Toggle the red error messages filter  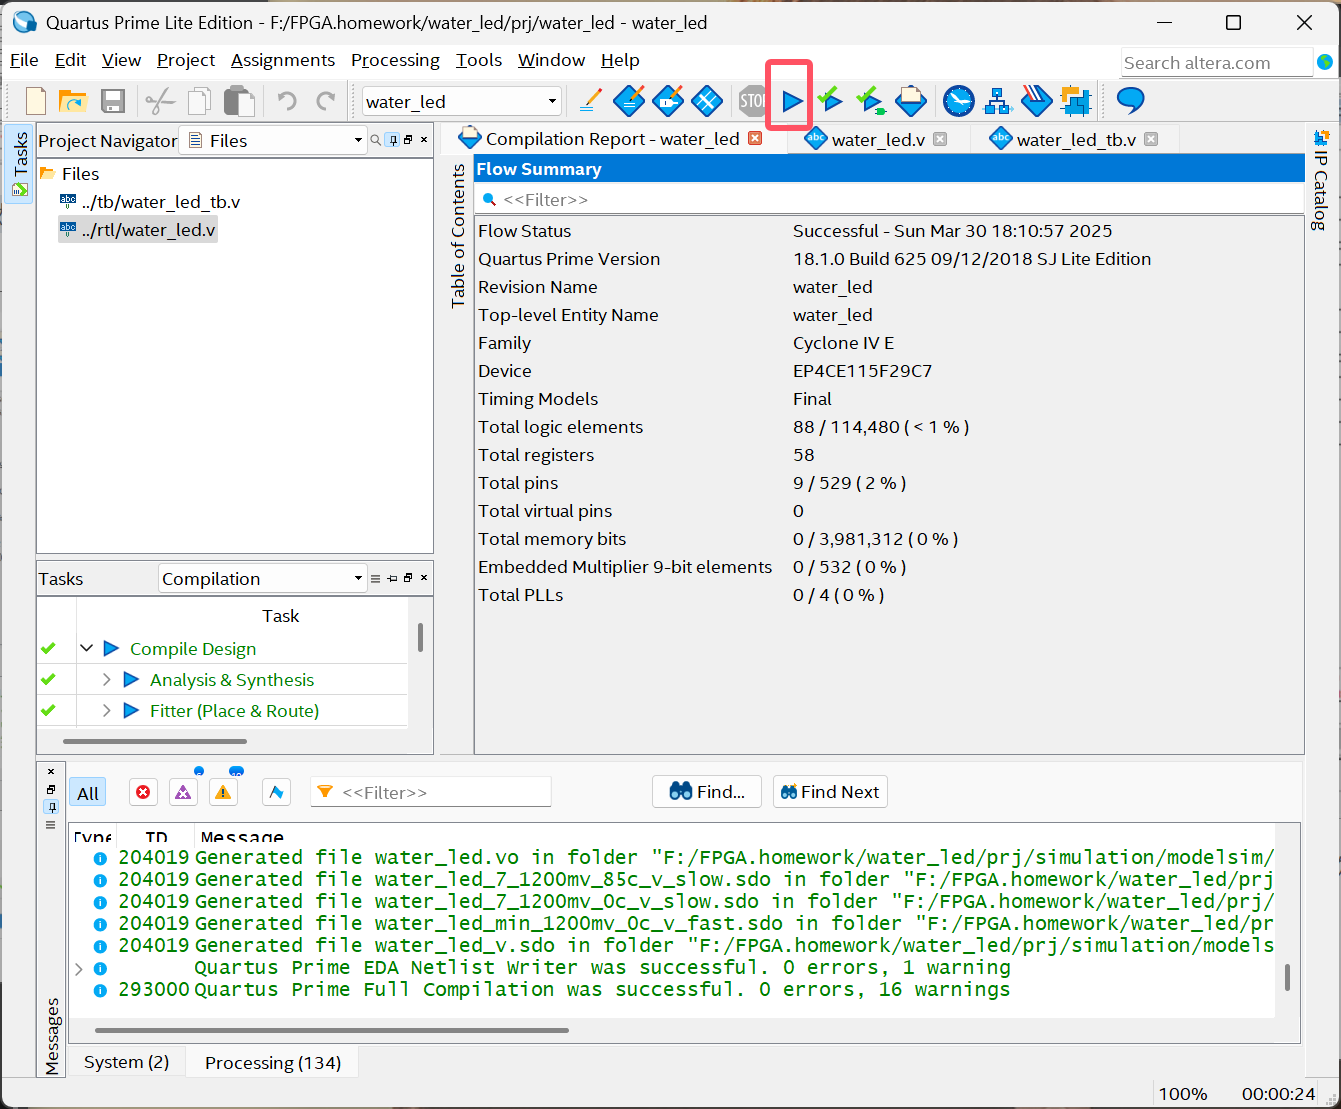point(143,792)
